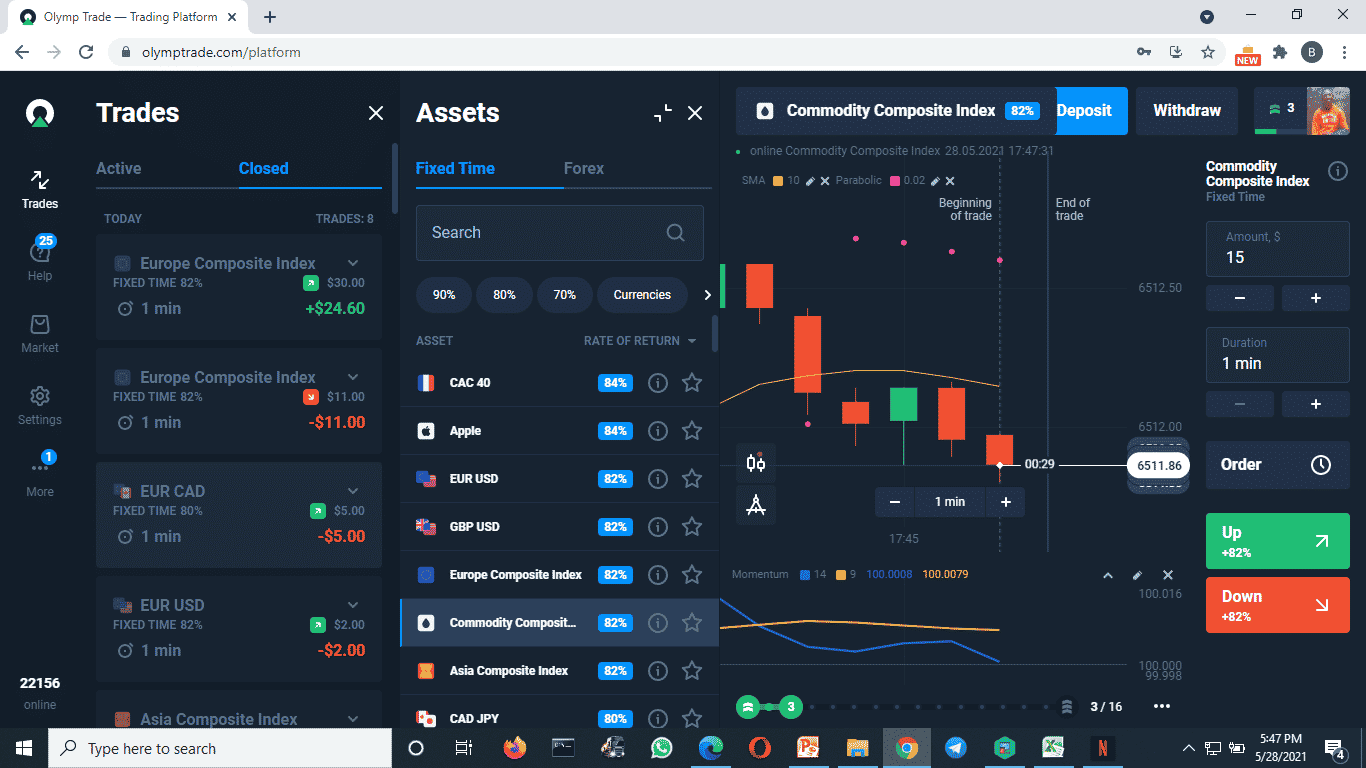Star the Europe Composite Index asset
This screenshot has width=1366, height=768.
(691, 574)
